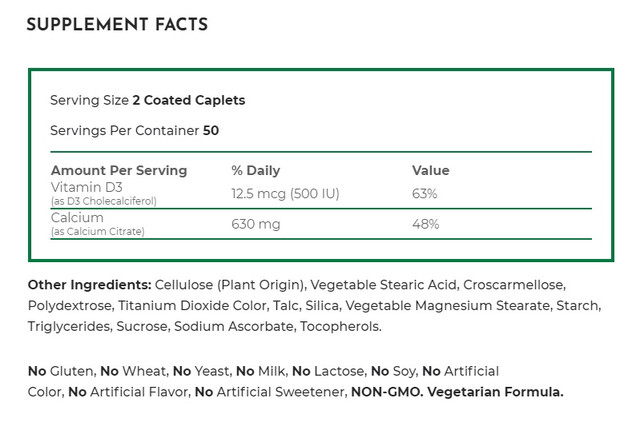Screen dimensions: 640x438
Task: Click the Serving Size 2 Coated Caplets line
Action: [147, 100]
